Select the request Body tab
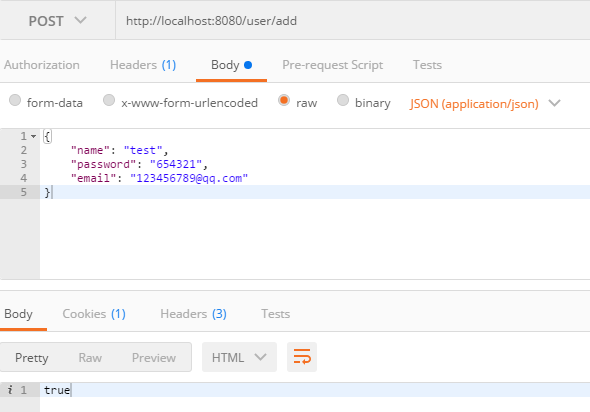This screenshot has width=590, height=412. pyautogui.click(x=231, y=65)
